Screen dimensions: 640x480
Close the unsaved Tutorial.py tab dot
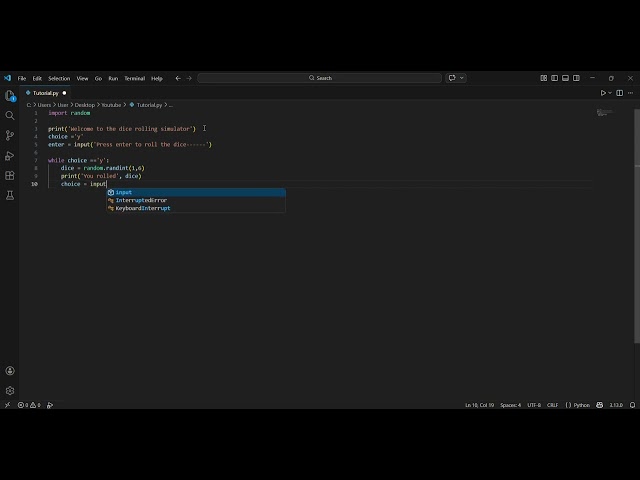point(64,93)
